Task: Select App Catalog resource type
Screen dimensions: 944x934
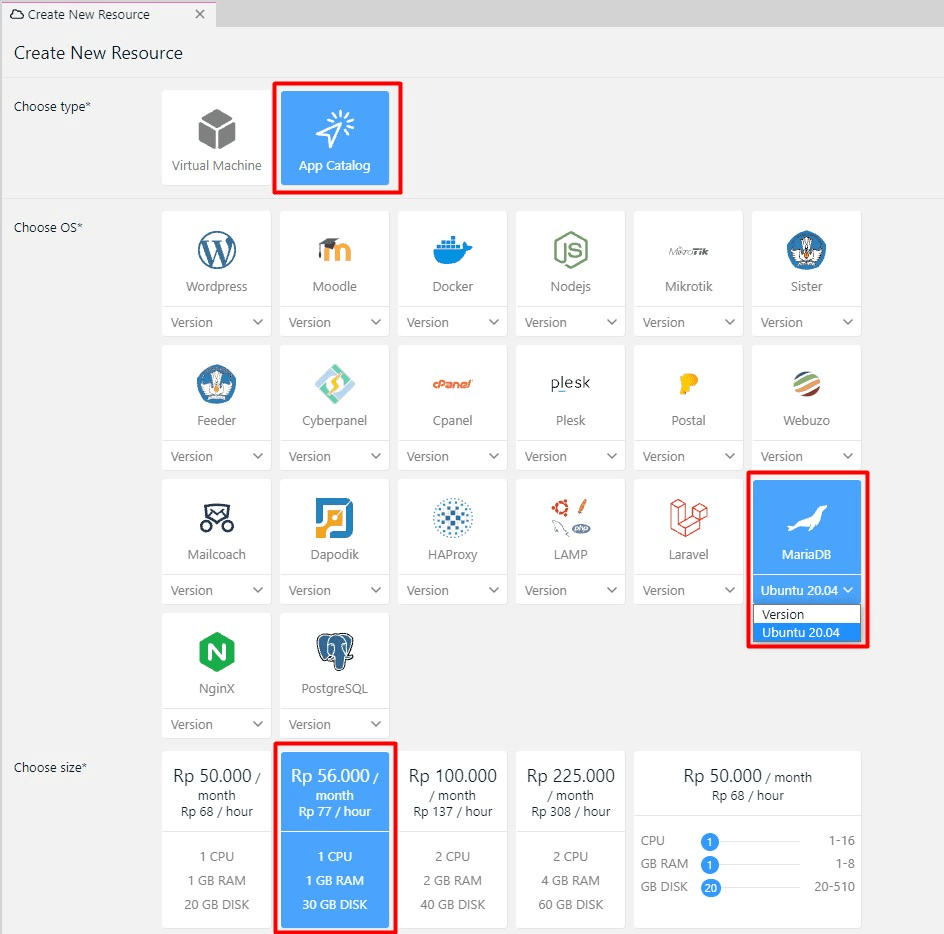Action: [334, 138]
